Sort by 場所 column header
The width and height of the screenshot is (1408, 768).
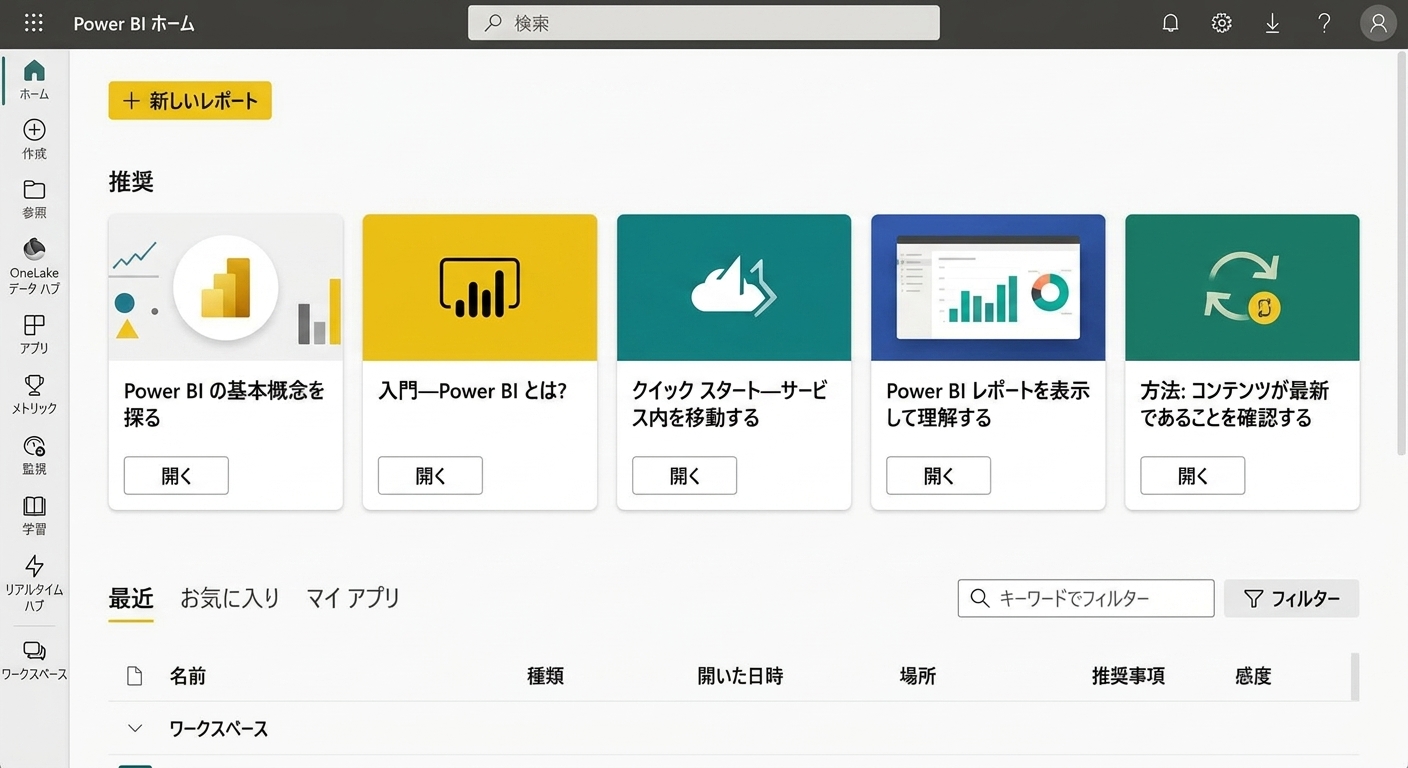tap(918, 677)
